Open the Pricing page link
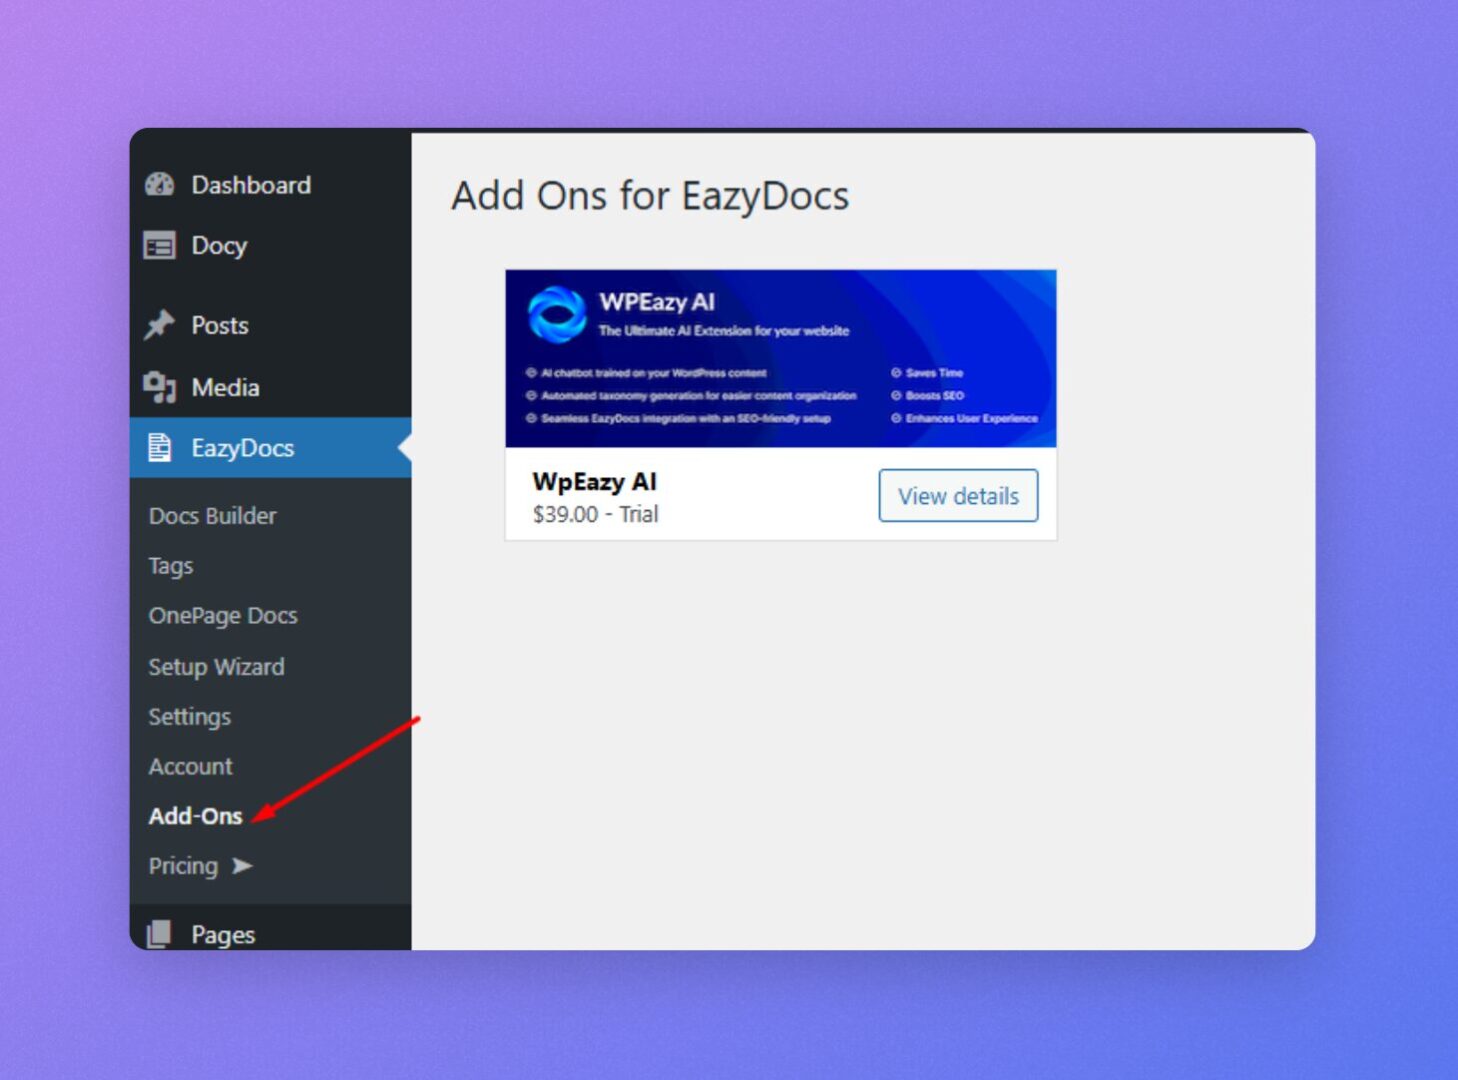The width and height of the screenshot is (1458, 1080). click(x=183, y=866)
